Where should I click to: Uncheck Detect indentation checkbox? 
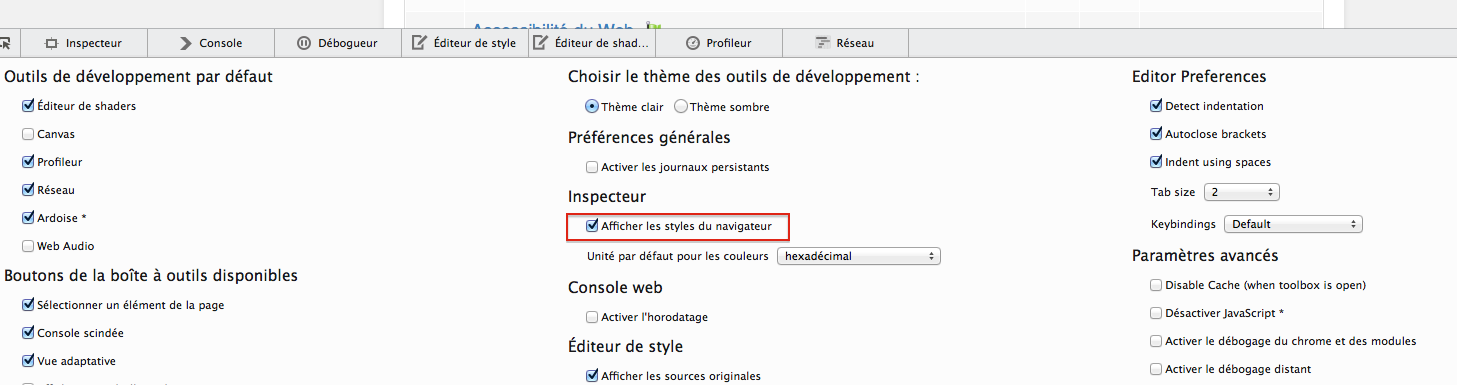coord(1157,106)
